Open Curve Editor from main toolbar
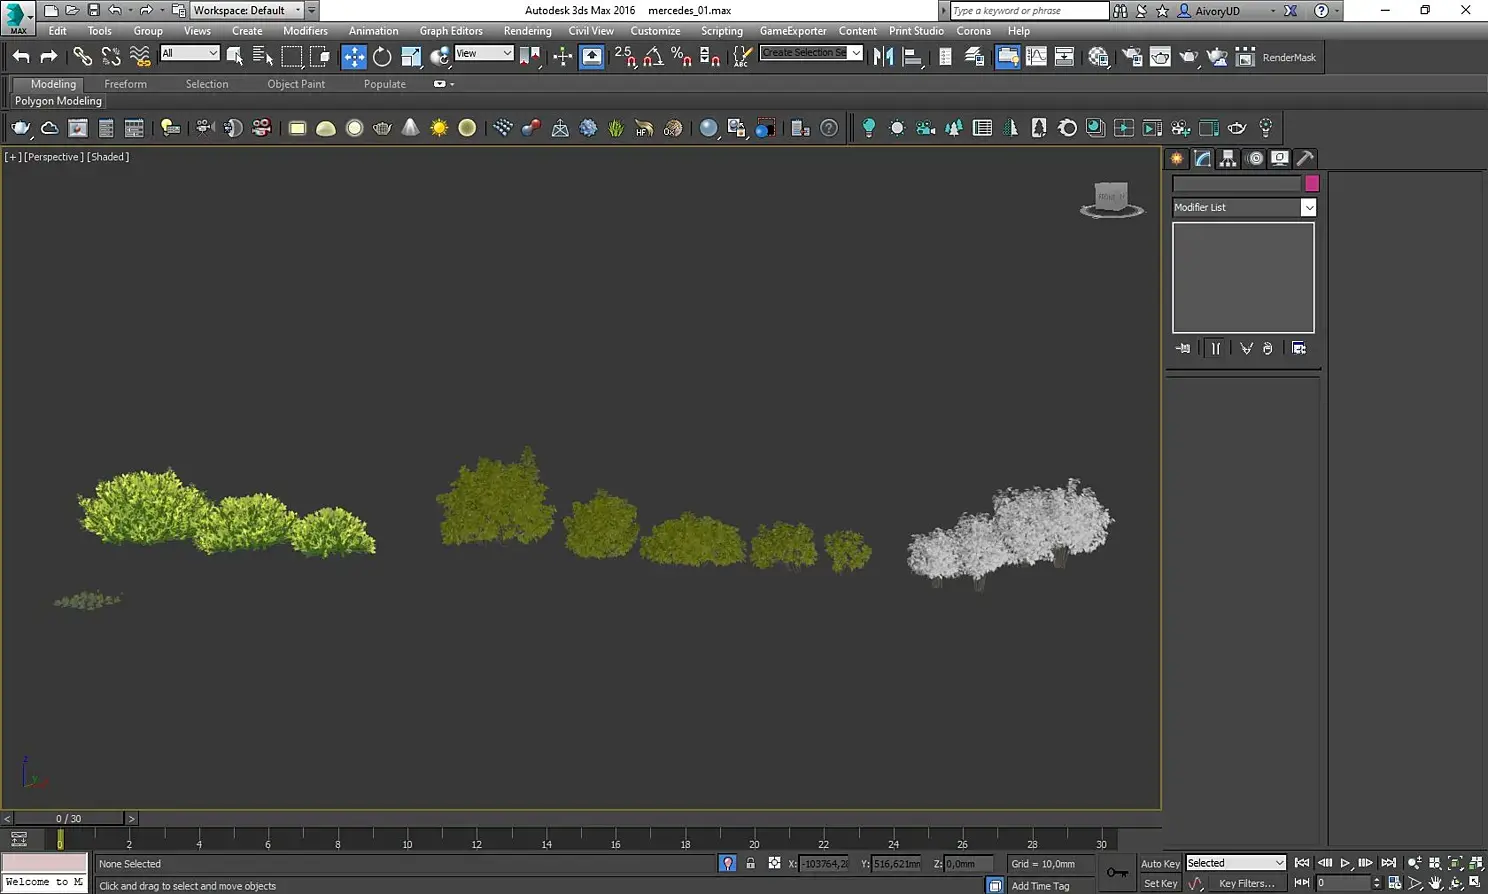The image size is (1488, 894). click(1036, 57)
